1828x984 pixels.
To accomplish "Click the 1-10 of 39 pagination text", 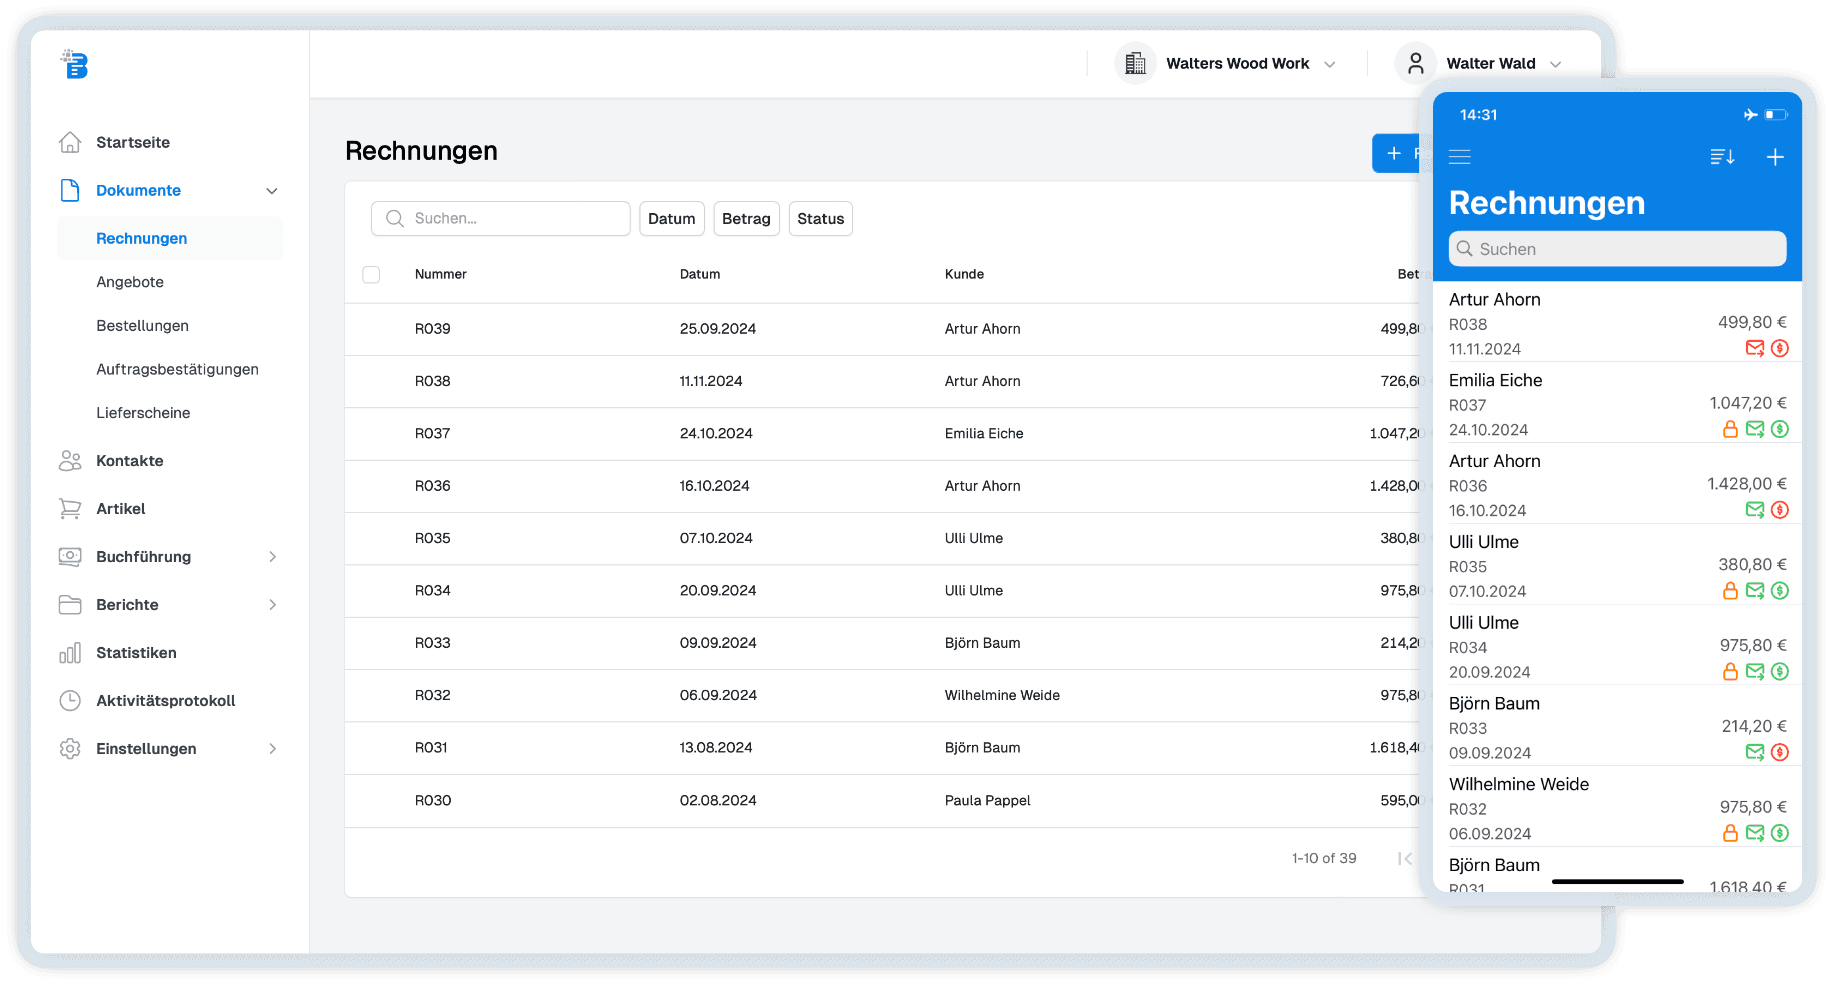I will [x=1324, y=858].
